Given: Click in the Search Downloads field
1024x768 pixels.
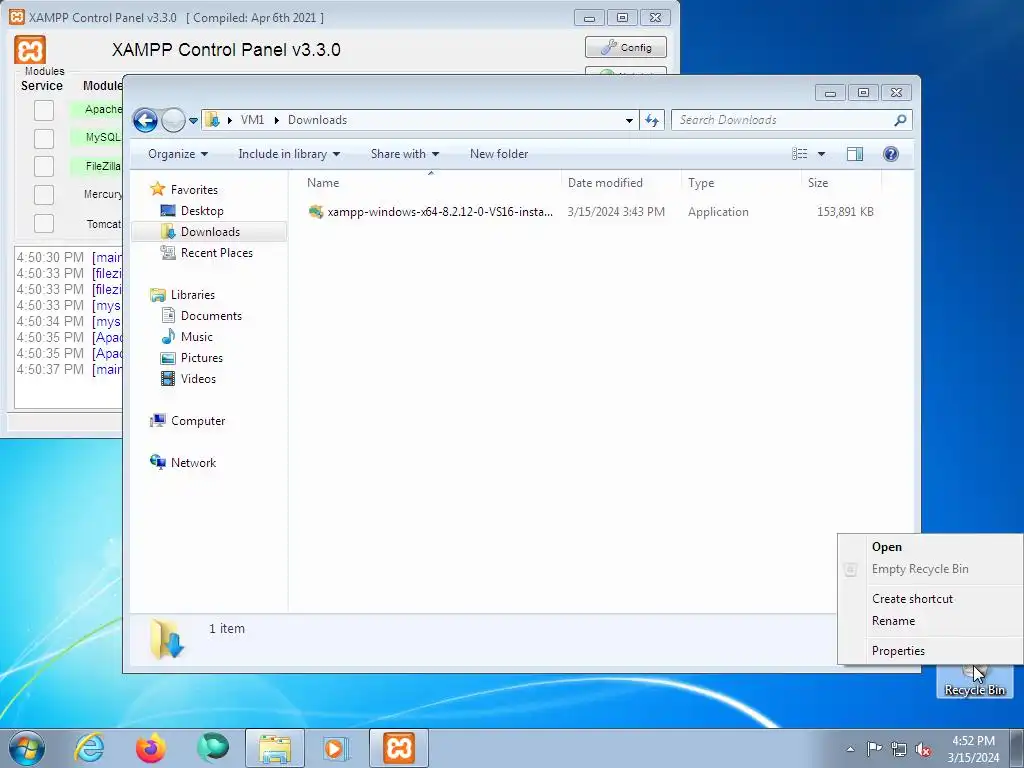Looking at the screenshot, I should coord(782,120).
